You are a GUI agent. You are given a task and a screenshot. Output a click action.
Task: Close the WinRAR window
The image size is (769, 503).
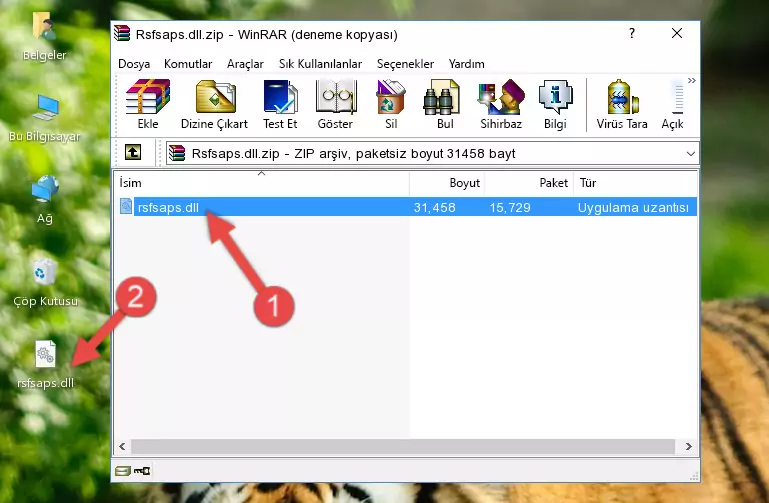tap(677, 33)
